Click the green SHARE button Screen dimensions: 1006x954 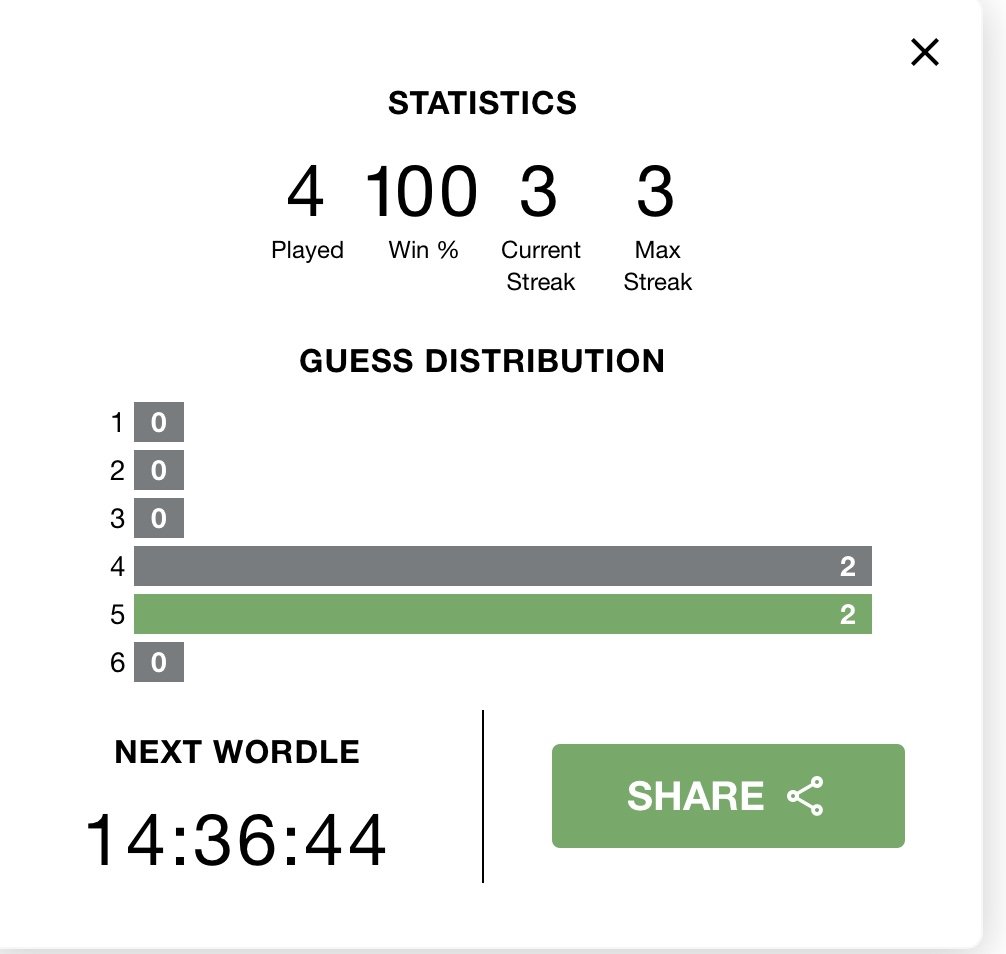[728, 796]
